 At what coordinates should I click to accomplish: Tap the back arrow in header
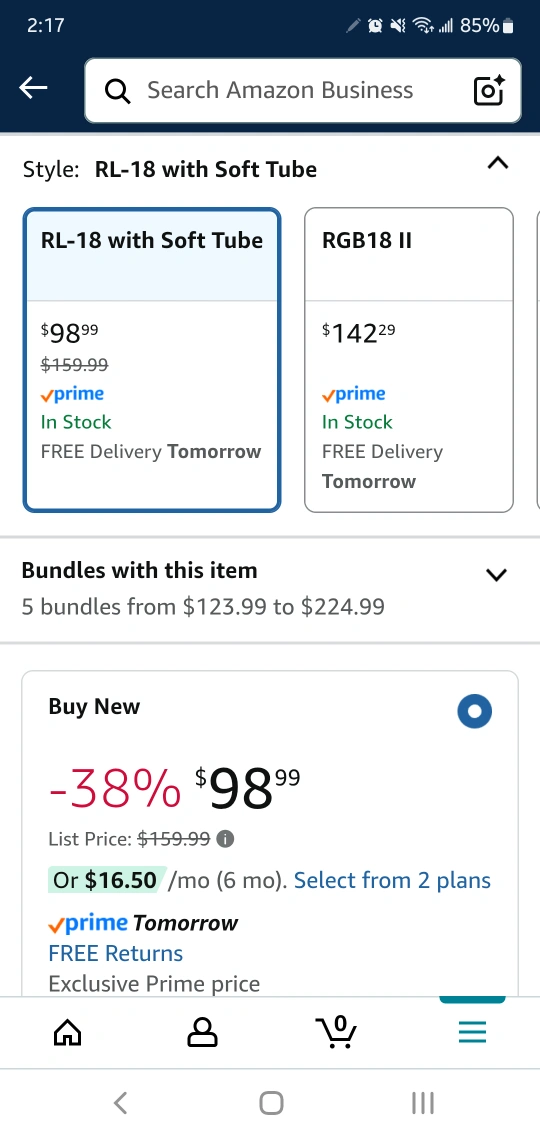point(33,89)
